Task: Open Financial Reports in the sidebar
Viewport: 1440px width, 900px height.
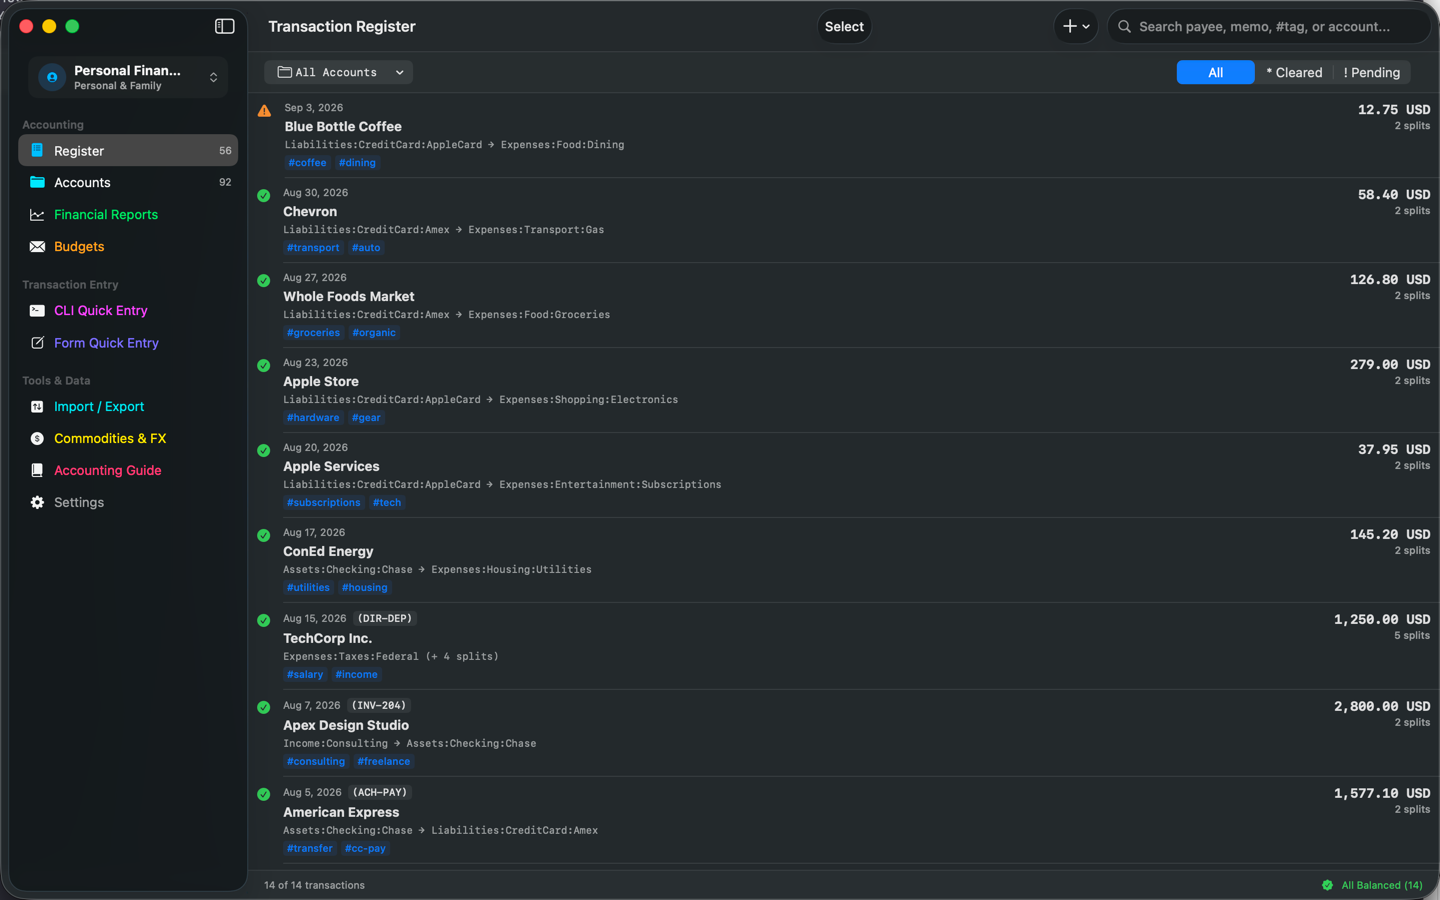Action: [x=128, y=214]
